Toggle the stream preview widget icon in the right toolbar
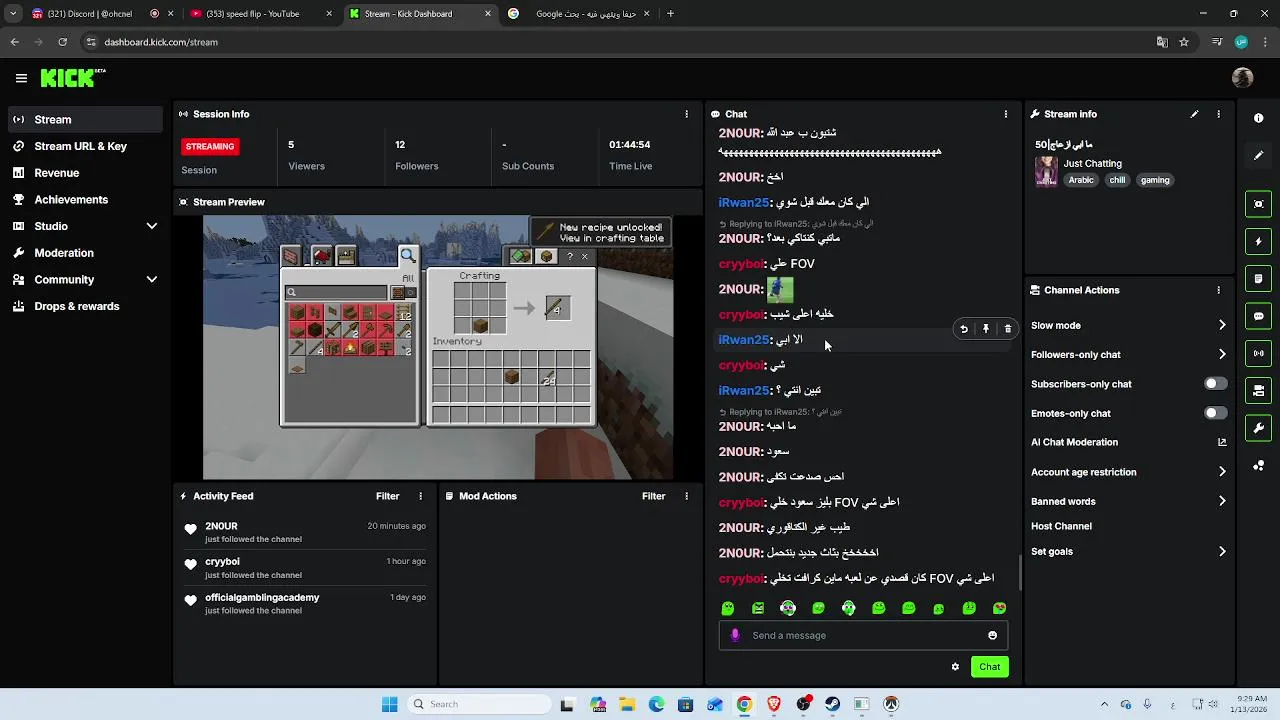The height and width of the screenshot is (720, 1280). tap(1258, 204)
